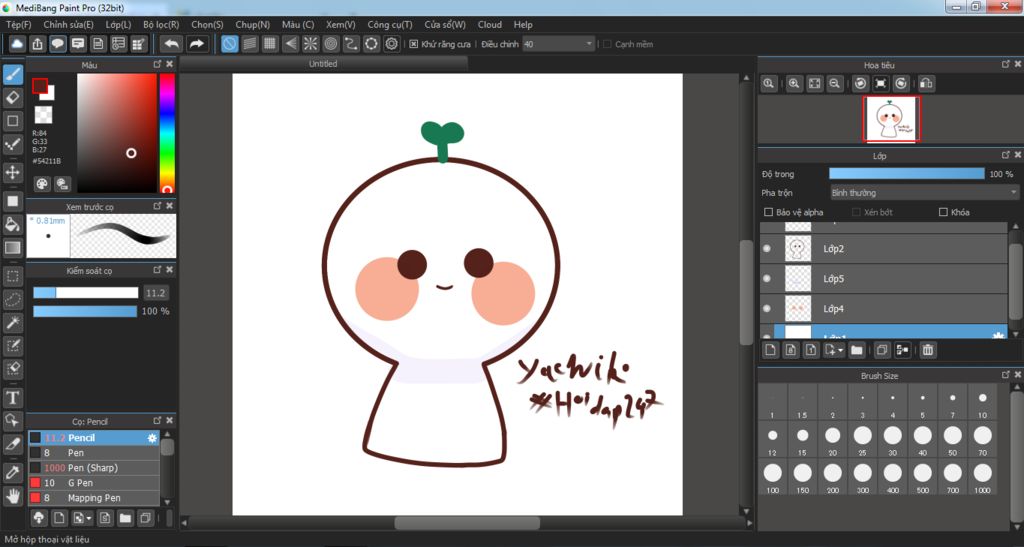This screenshot has width=1024, height=547.
Task: Enable the Khóa layer lock checkbox
Action: pyautogui.click(x=943, y=212)
